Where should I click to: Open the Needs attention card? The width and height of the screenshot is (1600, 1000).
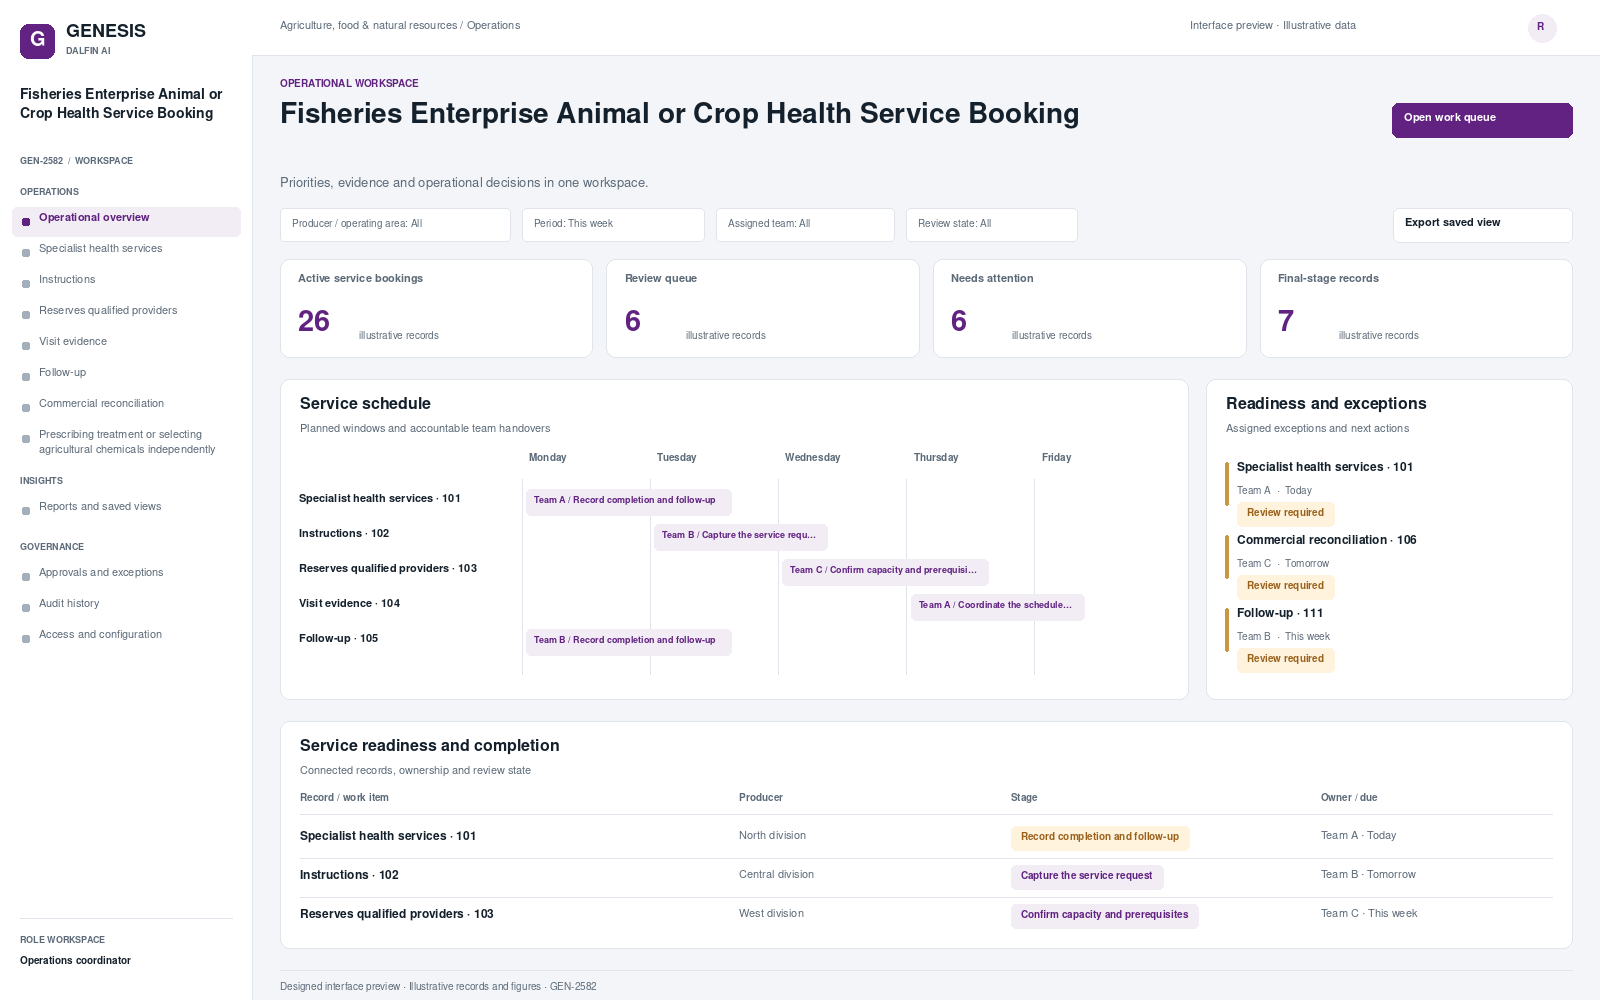tap(1090, 308)
